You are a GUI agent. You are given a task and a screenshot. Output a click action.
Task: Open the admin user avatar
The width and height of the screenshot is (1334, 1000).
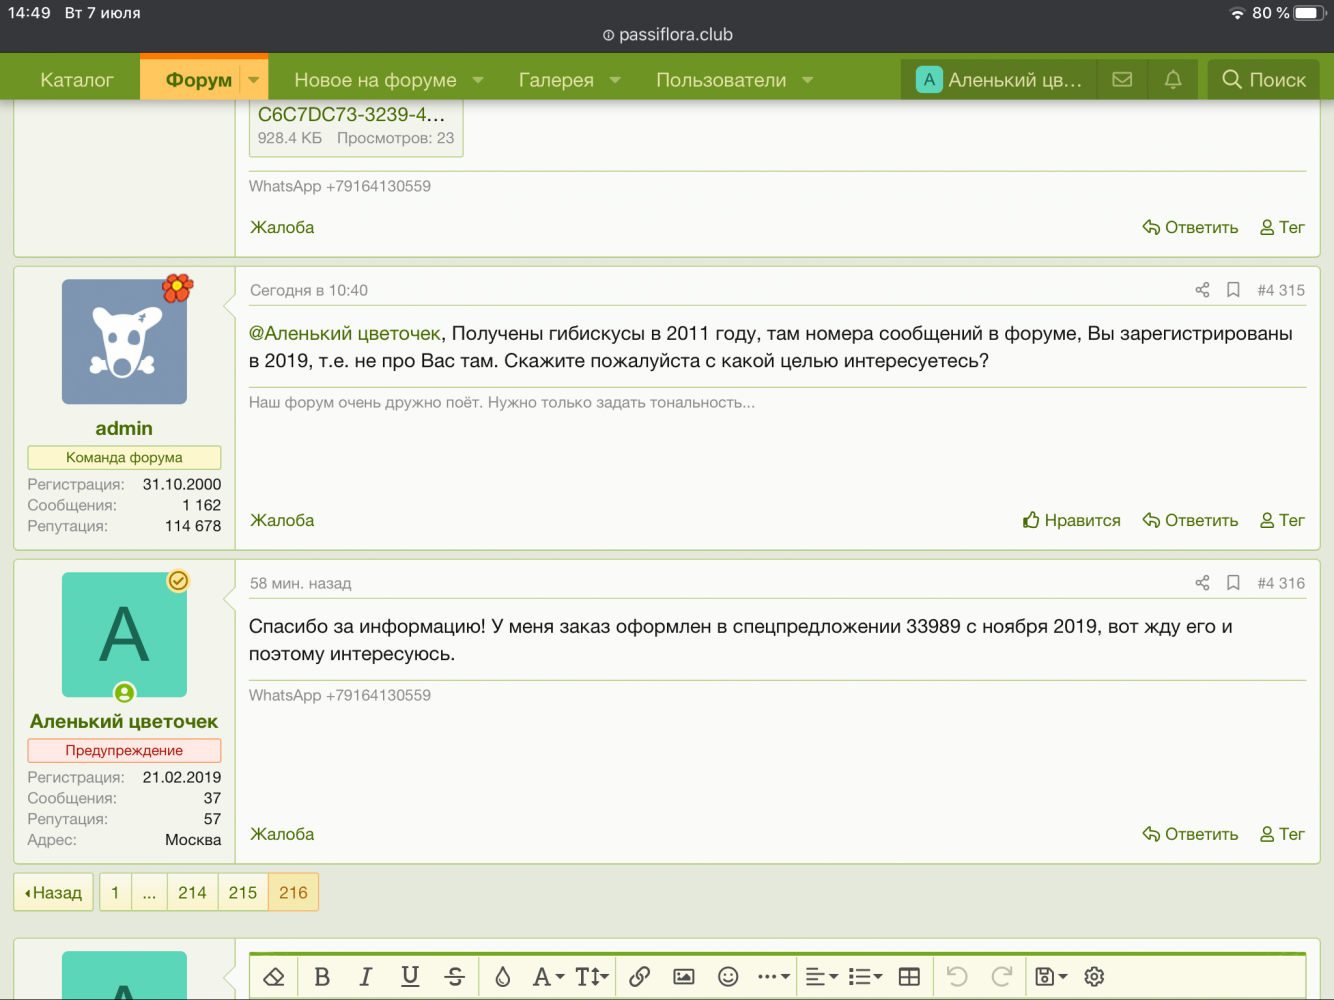click(x=124, y=342)
